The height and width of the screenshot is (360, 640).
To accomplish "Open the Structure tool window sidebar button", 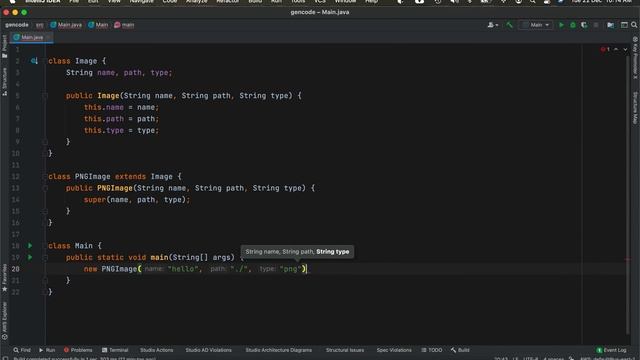I will (4, 82).
